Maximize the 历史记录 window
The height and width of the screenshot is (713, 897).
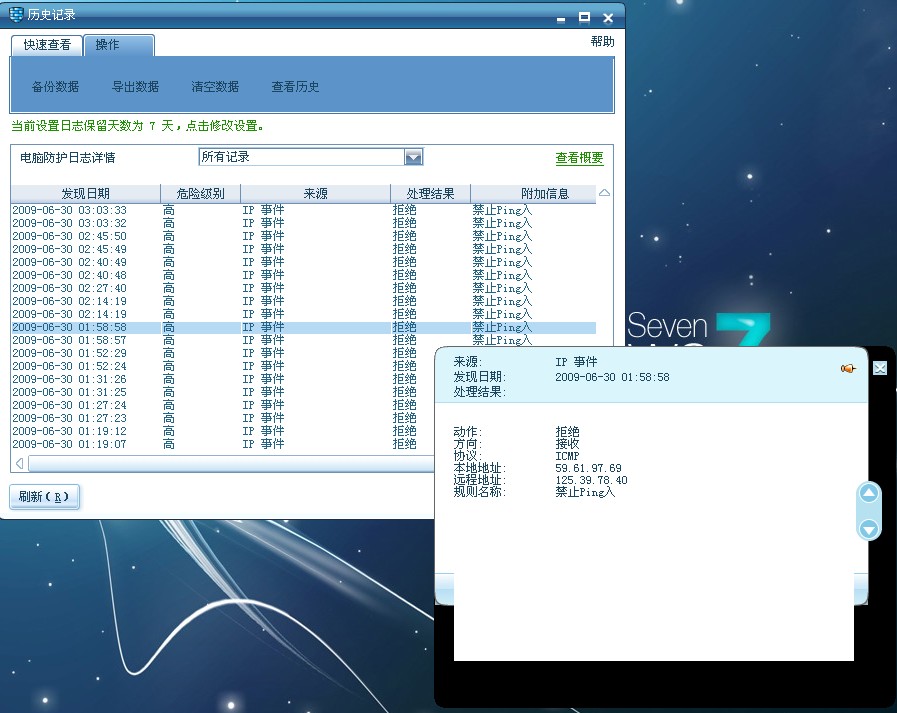tap(584, 16)
